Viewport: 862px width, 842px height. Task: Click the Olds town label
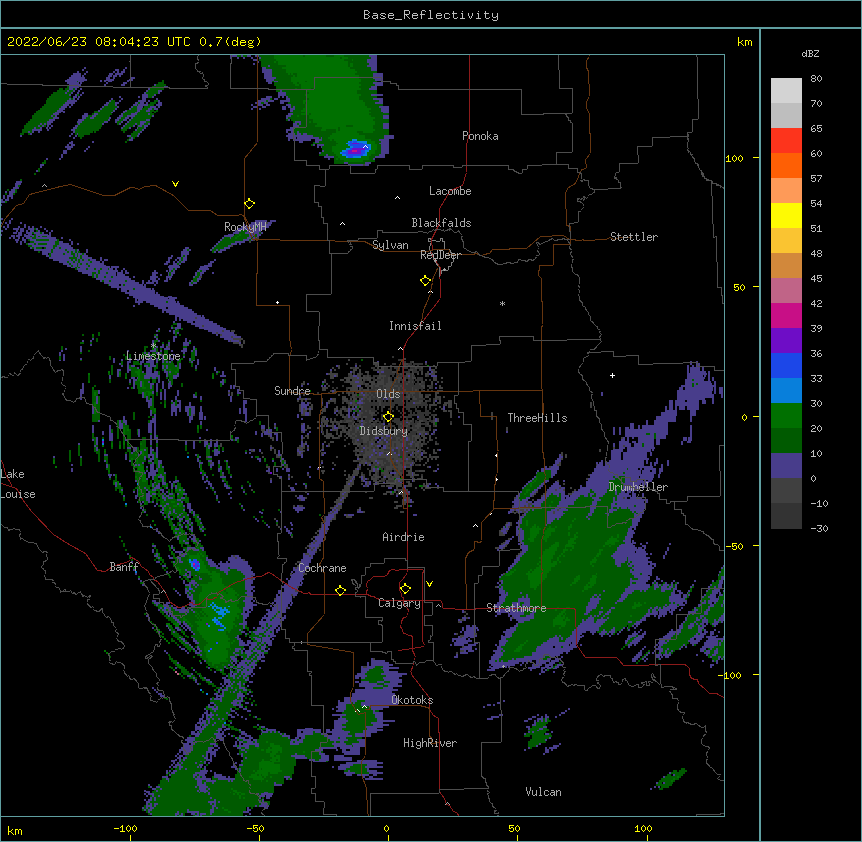coord(388,394)
